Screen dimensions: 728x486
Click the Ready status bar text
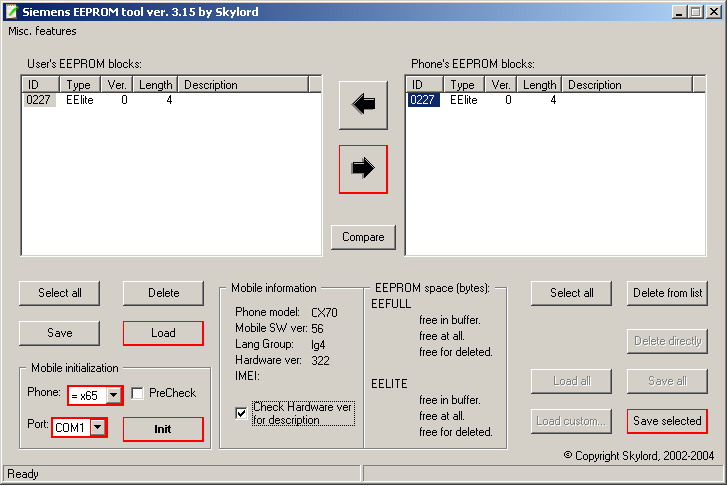click(23, 474)
